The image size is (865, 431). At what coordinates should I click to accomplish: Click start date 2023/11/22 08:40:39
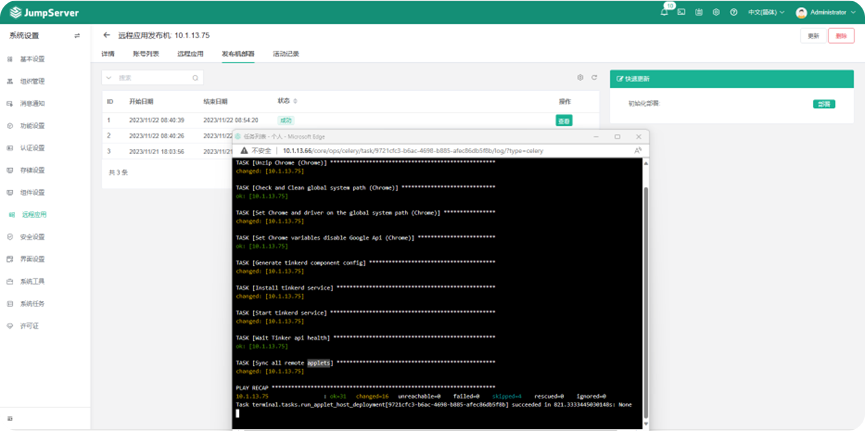click(x=157, y=120)
